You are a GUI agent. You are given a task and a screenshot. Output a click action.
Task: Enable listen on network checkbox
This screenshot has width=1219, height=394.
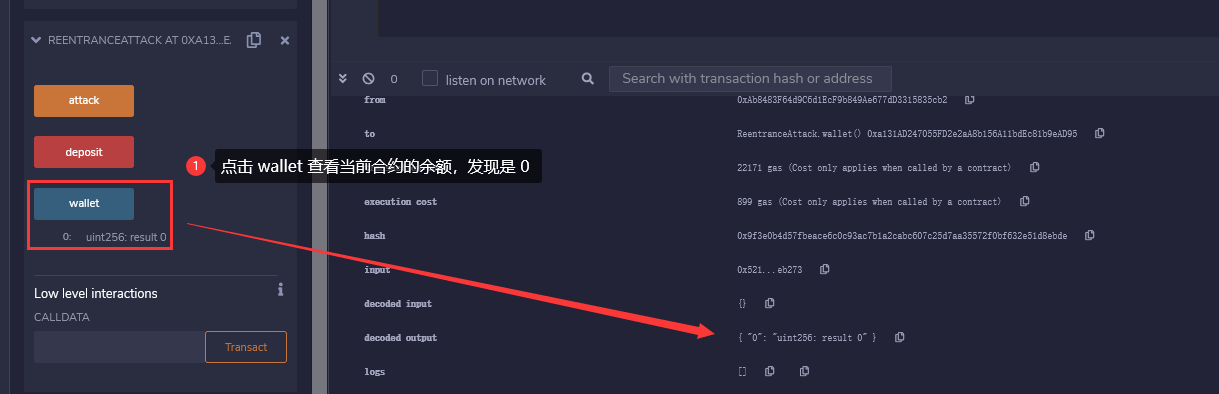430,78
